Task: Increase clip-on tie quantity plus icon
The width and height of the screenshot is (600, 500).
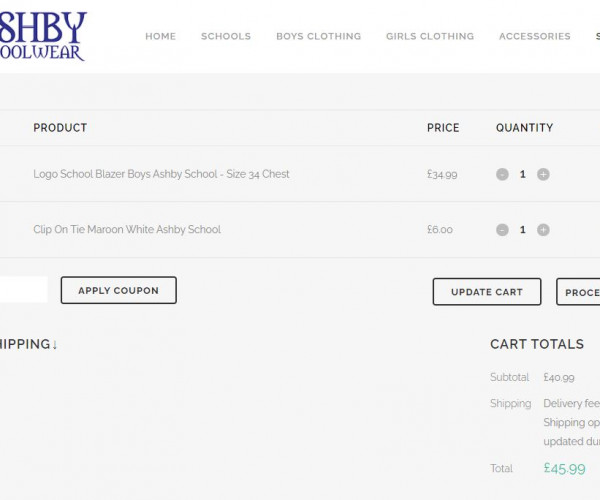Action: point(543,230)
